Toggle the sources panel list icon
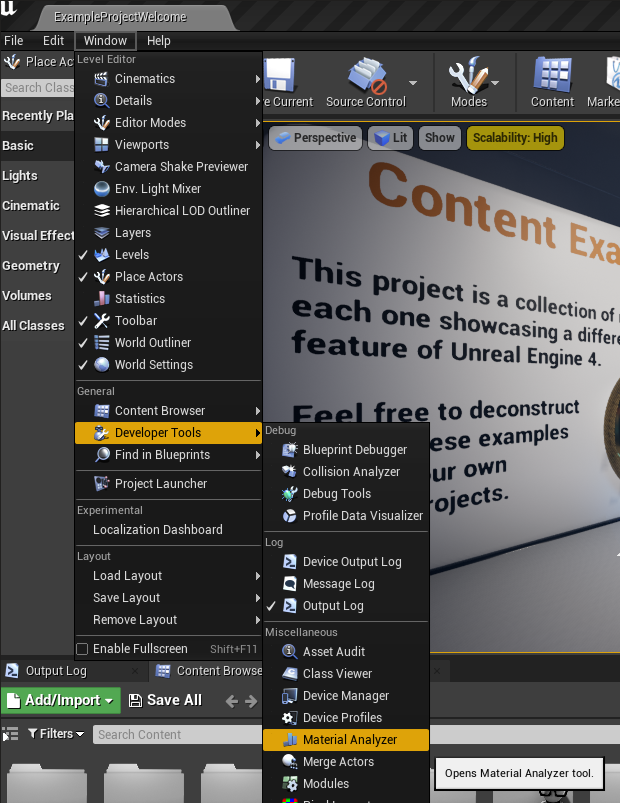Screen dimensions: 620x803 [x=10, y=734]
